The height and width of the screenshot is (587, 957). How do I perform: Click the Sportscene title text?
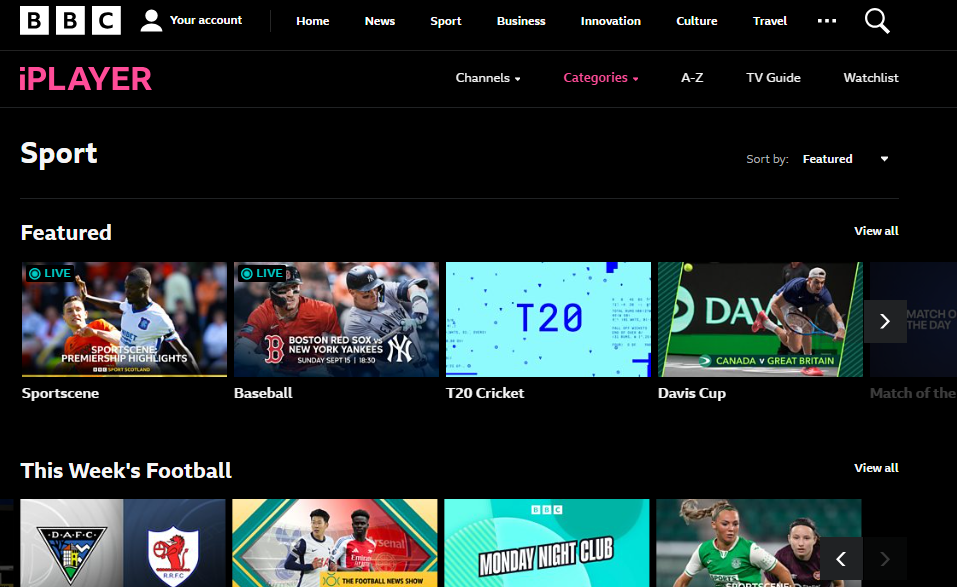pyautogui.click(x=60, y=394)
